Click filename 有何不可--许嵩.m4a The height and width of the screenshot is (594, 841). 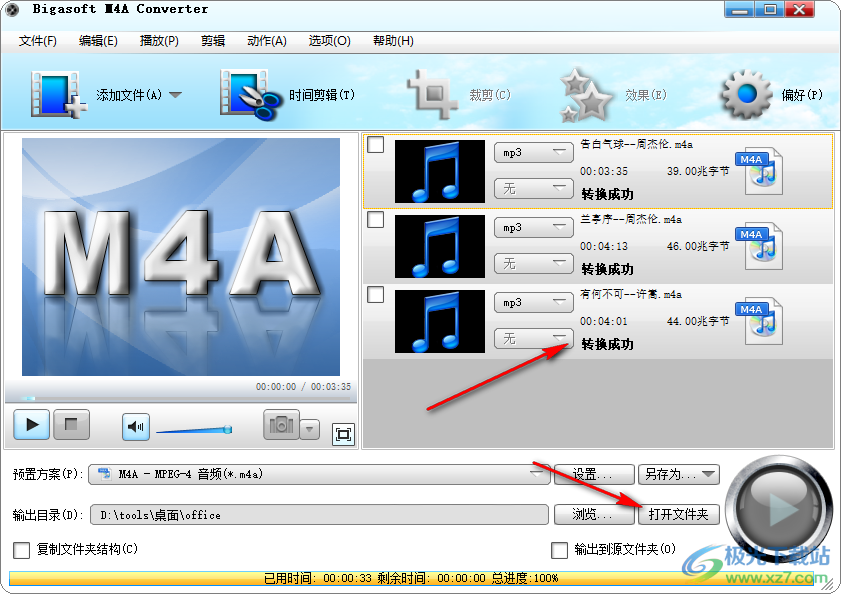pos(631,295)
